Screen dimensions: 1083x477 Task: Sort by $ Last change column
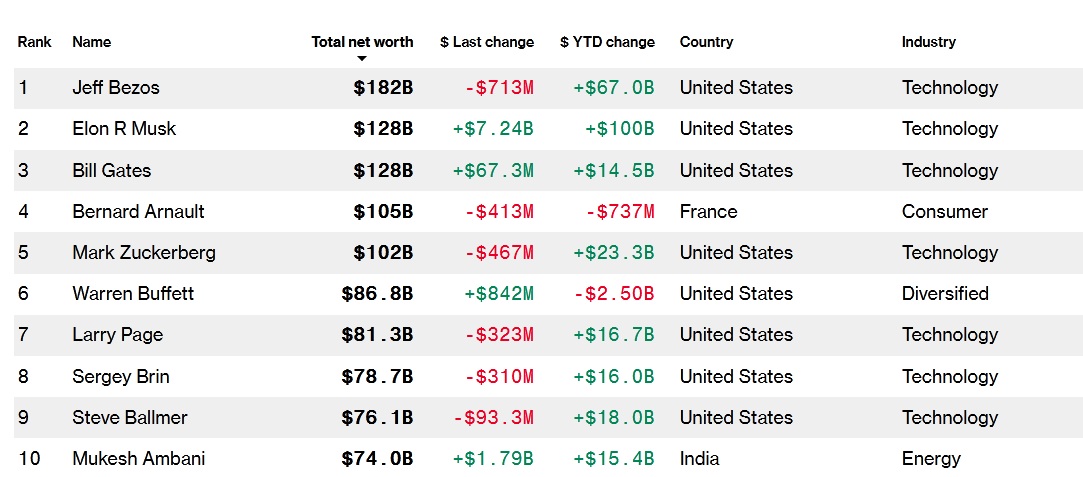487,42
